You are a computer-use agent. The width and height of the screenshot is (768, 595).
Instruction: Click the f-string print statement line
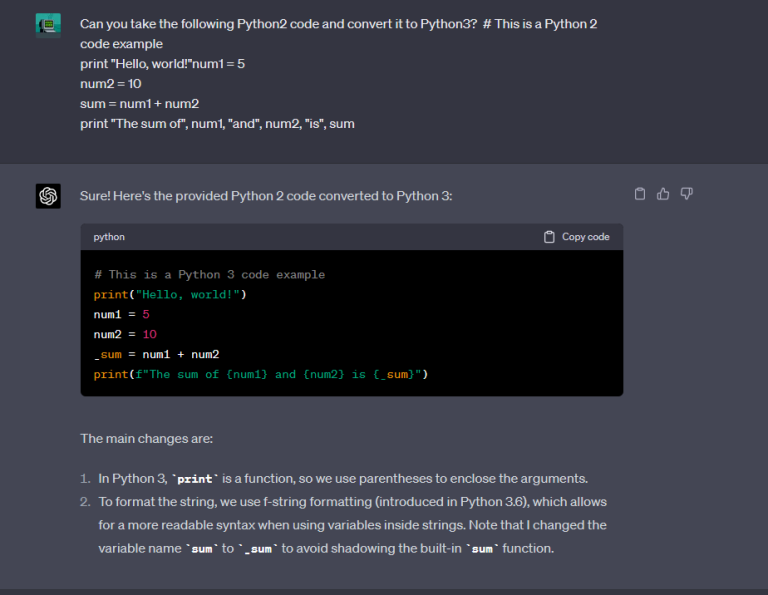(x=261, y=374)
